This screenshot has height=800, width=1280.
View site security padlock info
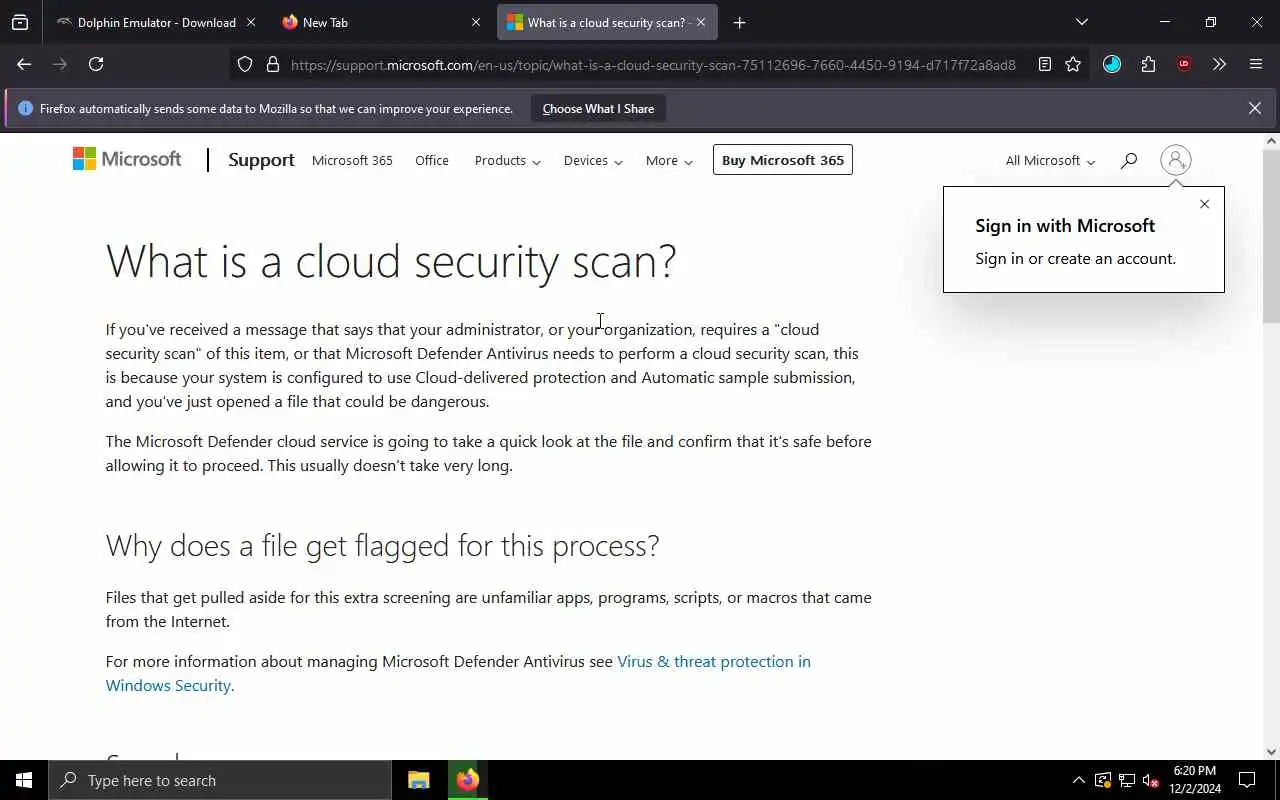tap(272, 64)
